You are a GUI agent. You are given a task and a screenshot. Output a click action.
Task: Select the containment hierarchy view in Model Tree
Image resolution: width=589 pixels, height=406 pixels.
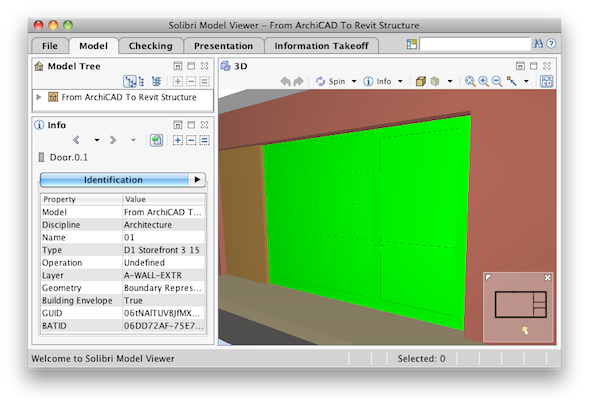coord(130,81)
